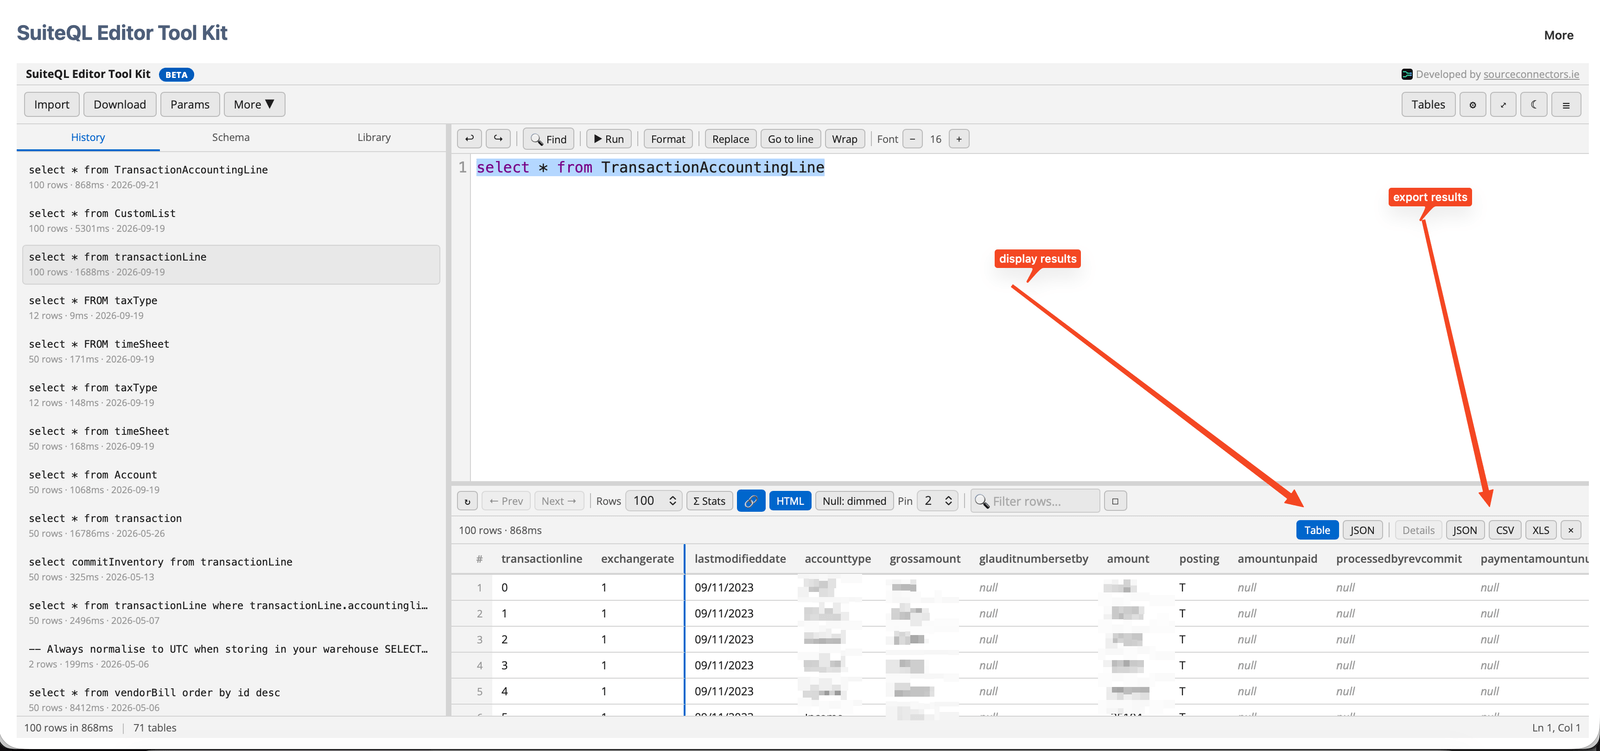This screenshot has width=1600, height=751.
Task: Open the Tables panel button
Action: tap(1428, 104)
